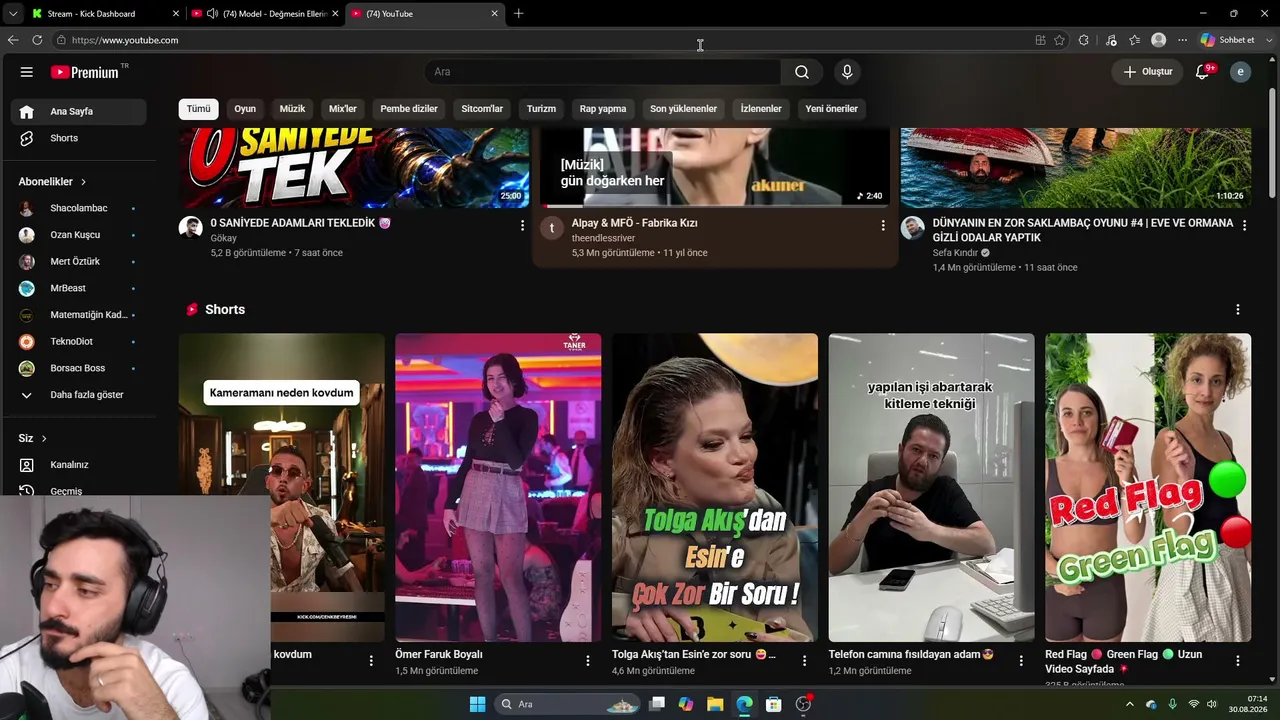Screen dimensions: 1280x720
Task: Open the TeknoDiot subscription channel
Action: tap(78, 341)
